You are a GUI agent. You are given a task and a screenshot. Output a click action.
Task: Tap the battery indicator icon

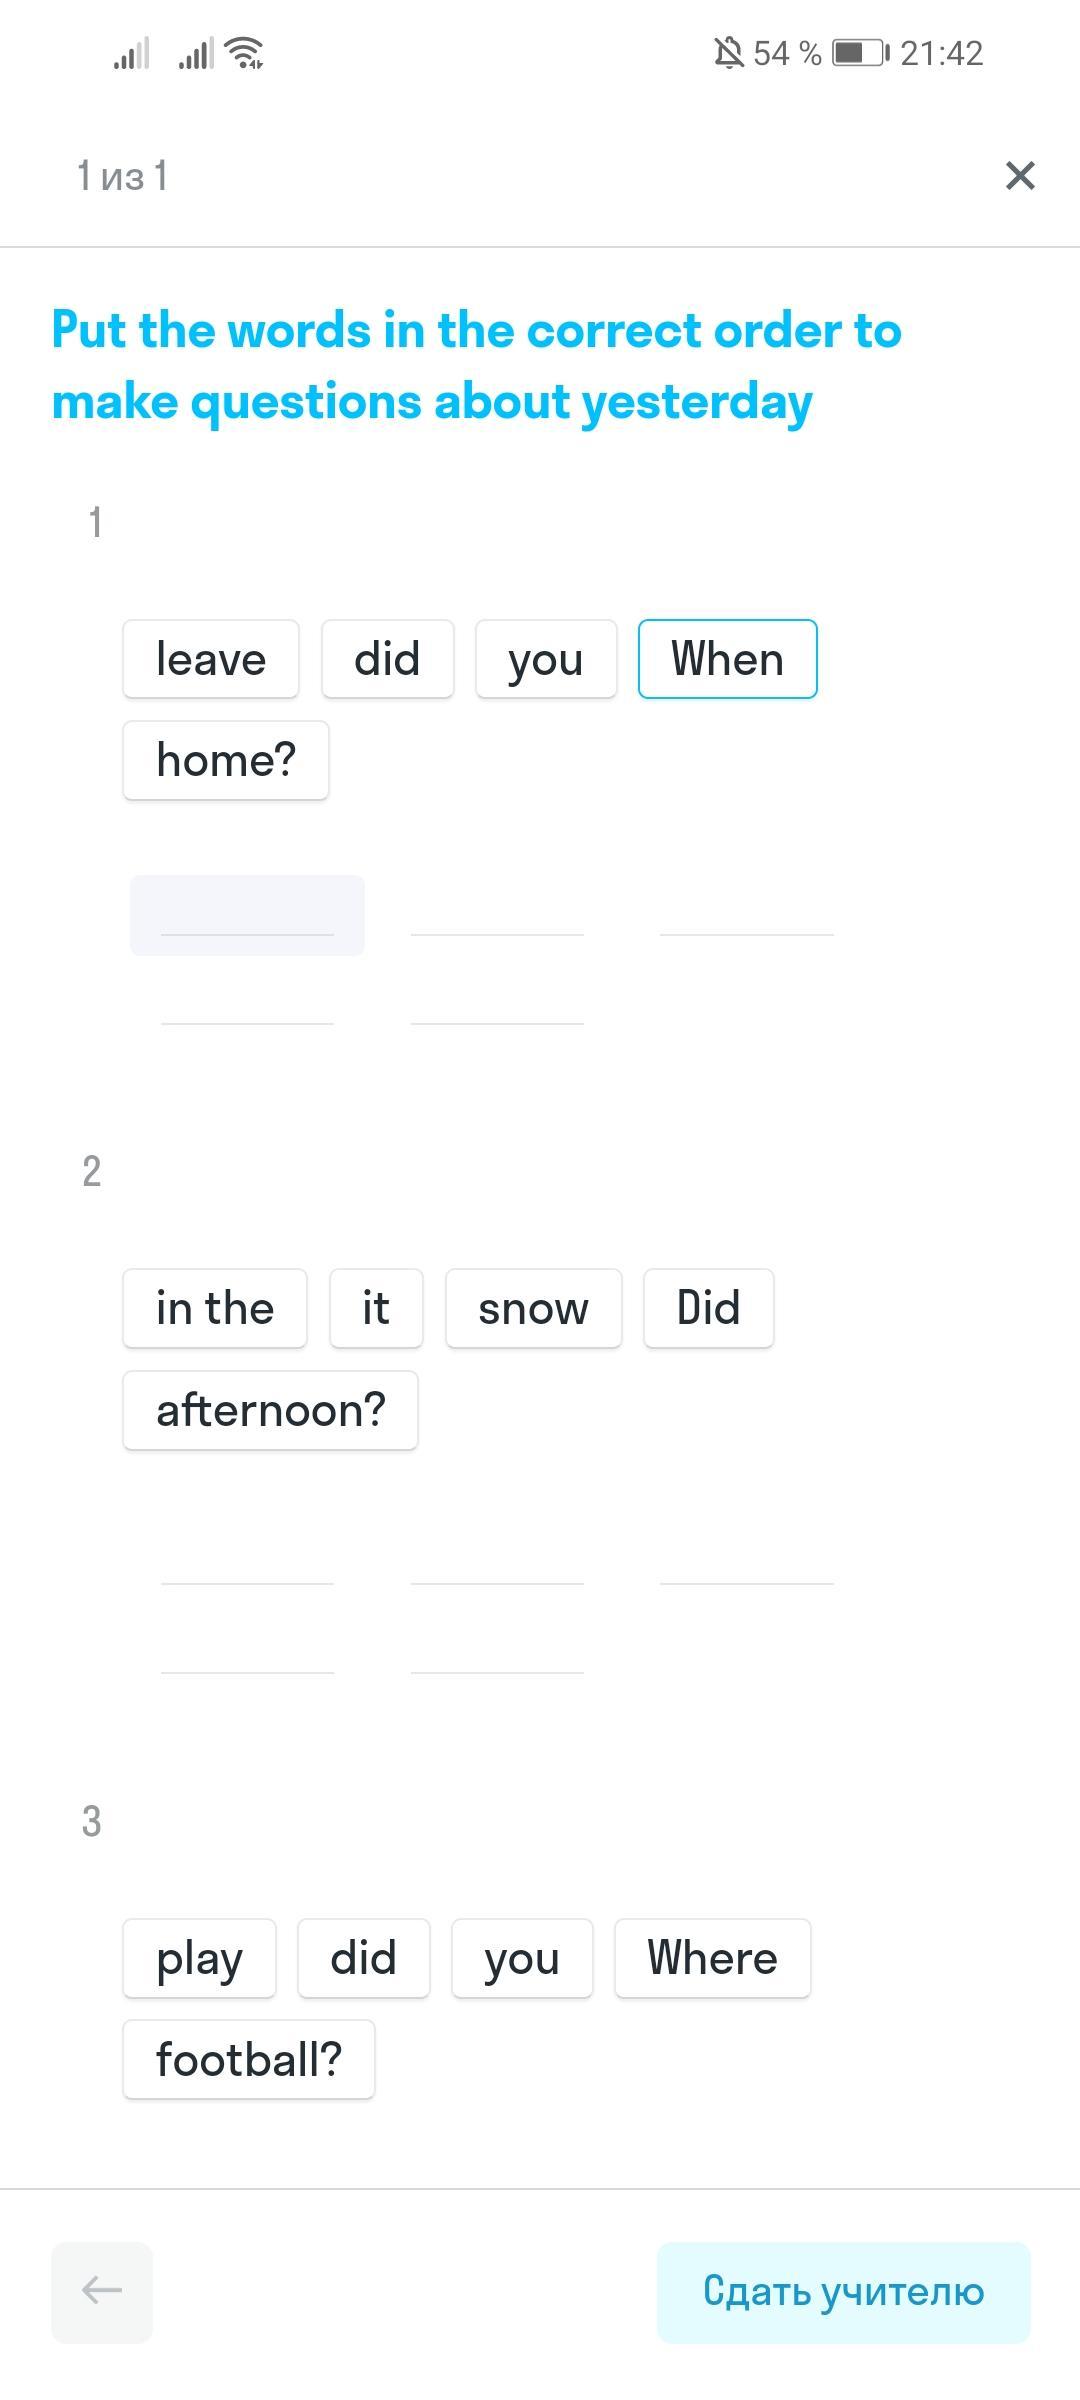860,53
